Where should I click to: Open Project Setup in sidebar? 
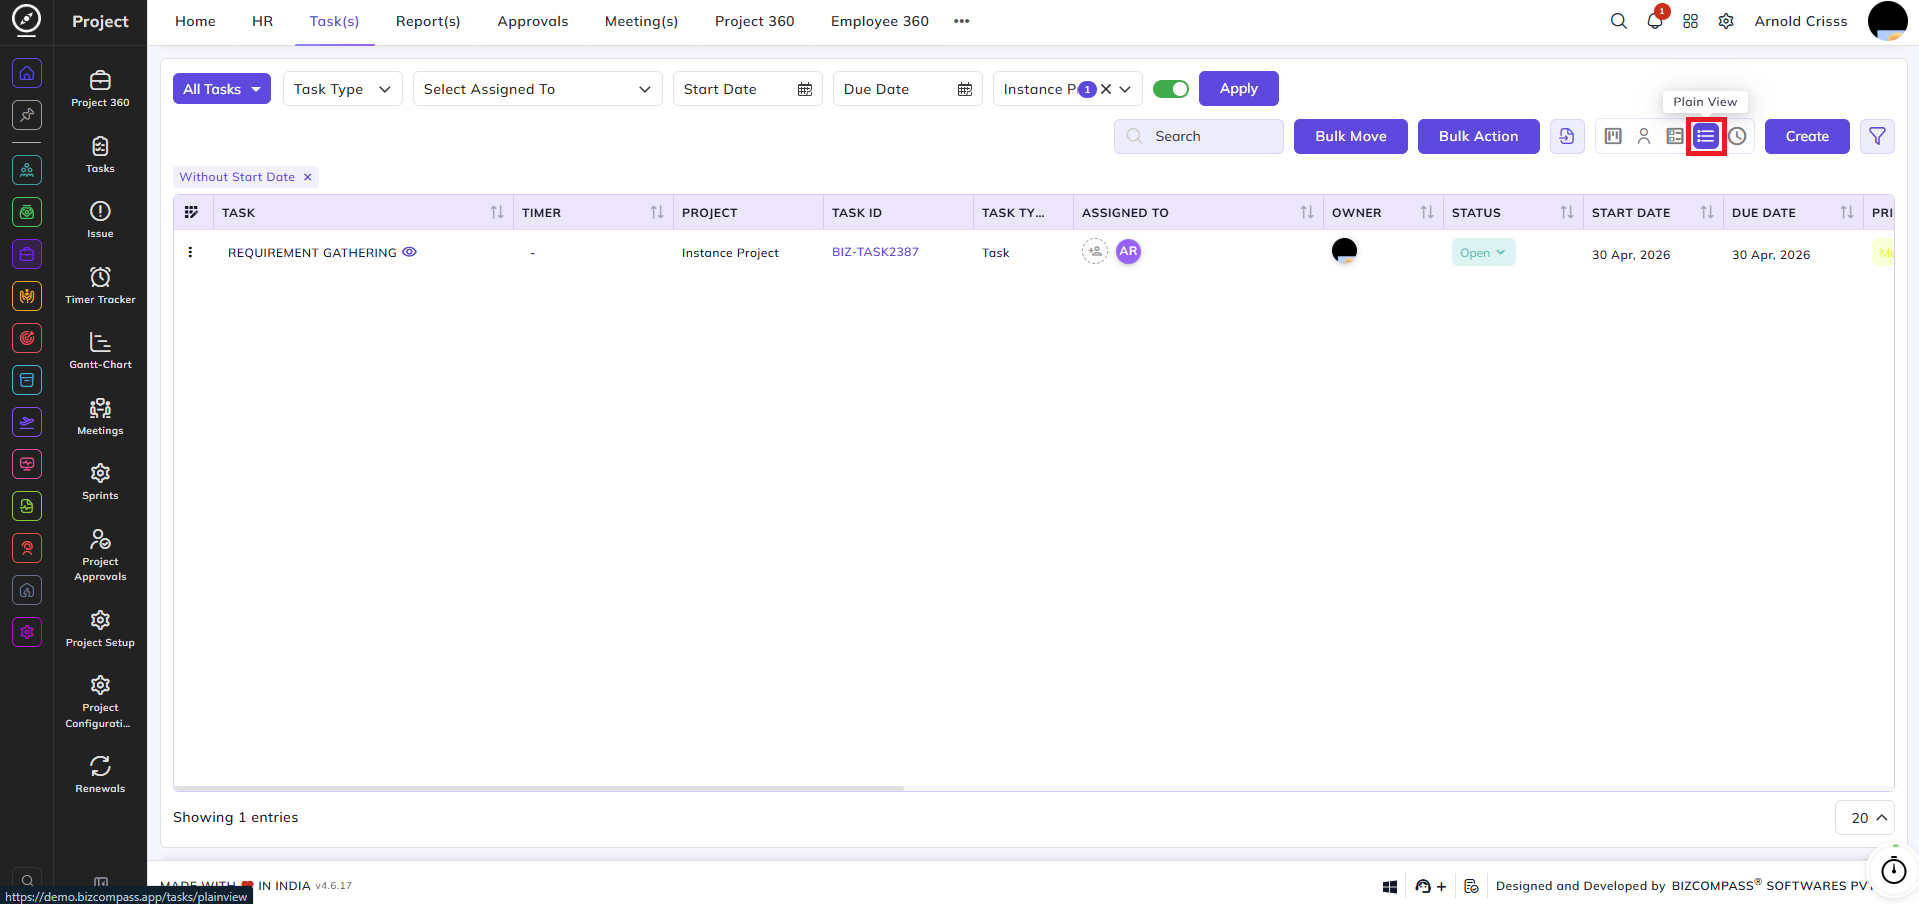coord(100,629)
